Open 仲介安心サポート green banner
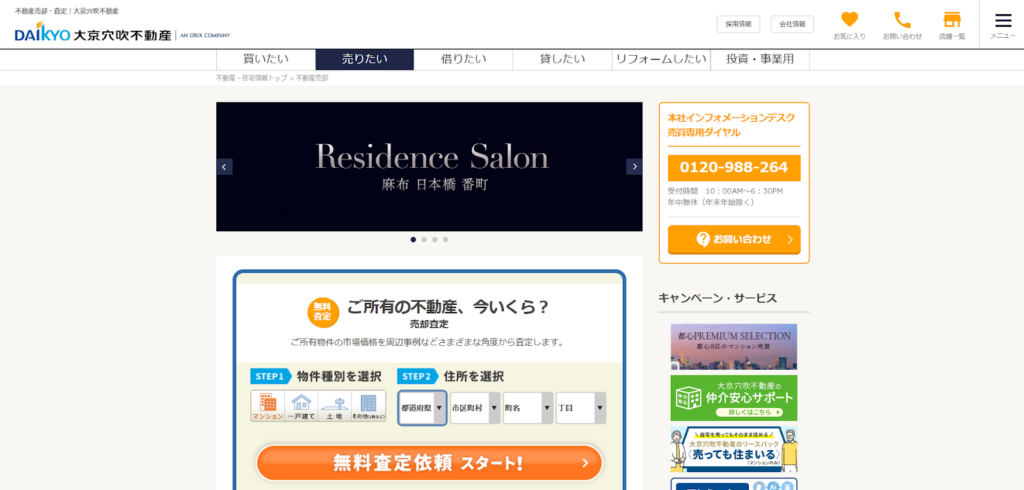The width and height of the screenshot is (1024, 490). (734, 398)
